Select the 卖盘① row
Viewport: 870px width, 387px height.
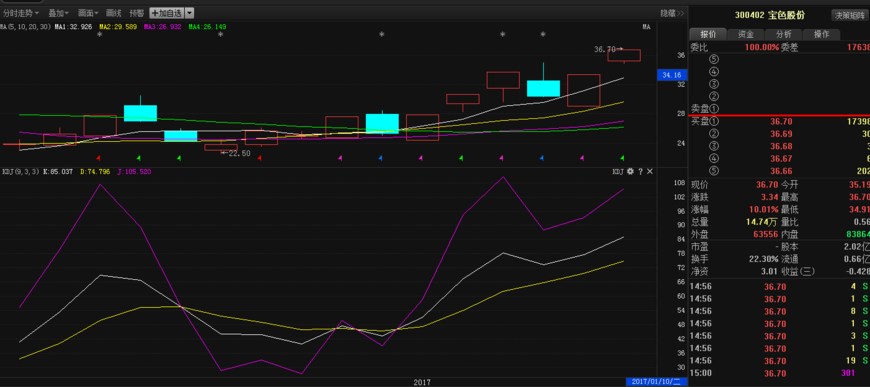[x=779, y=108]
